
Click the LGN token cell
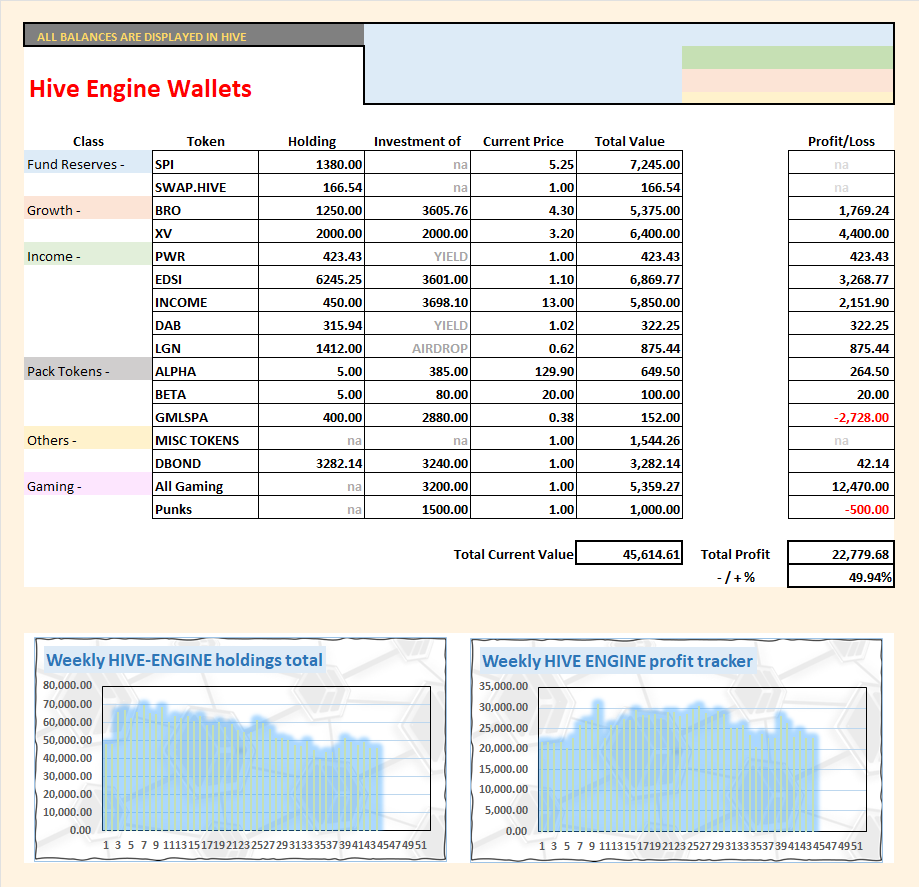pyautogui.click(x=205, y=346)
